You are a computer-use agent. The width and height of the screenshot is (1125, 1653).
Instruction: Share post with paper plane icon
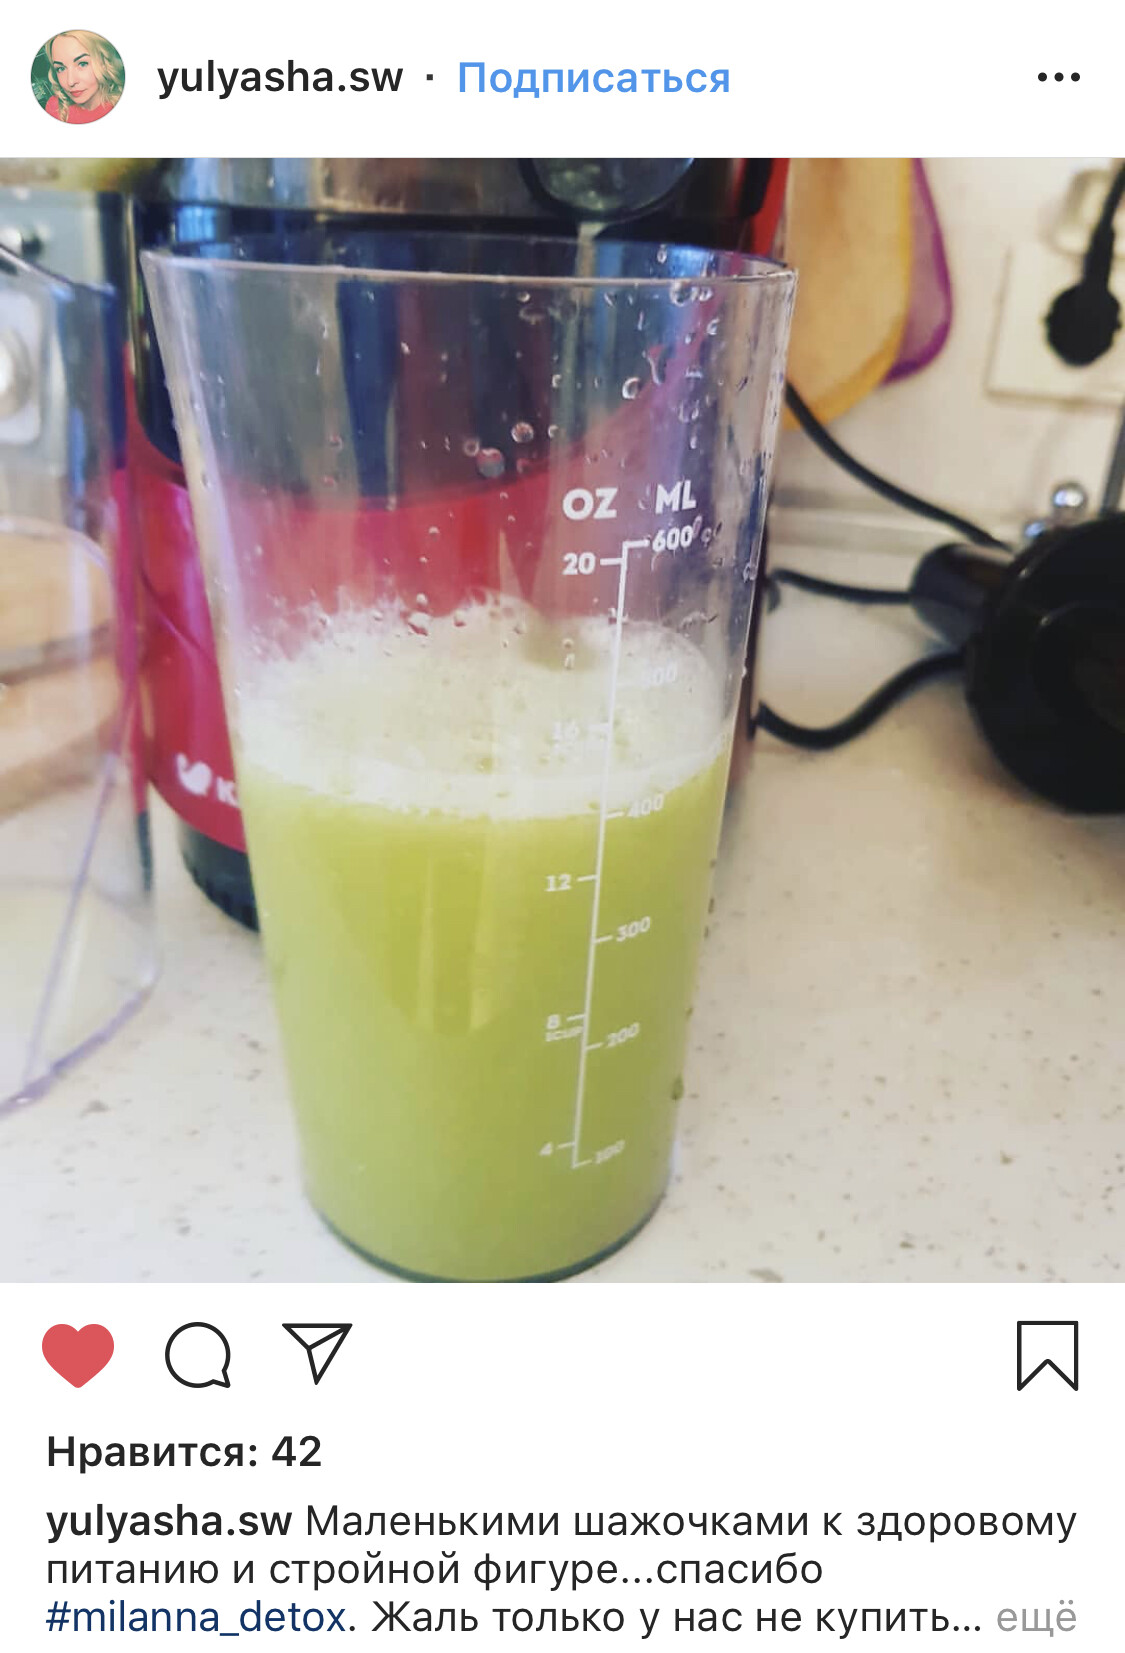pyautogui.click(x=317, y=1353)
